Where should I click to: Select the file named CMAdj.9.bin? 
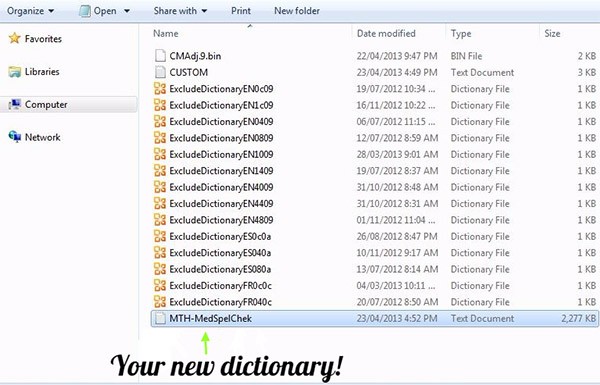[x=195, y=56]
